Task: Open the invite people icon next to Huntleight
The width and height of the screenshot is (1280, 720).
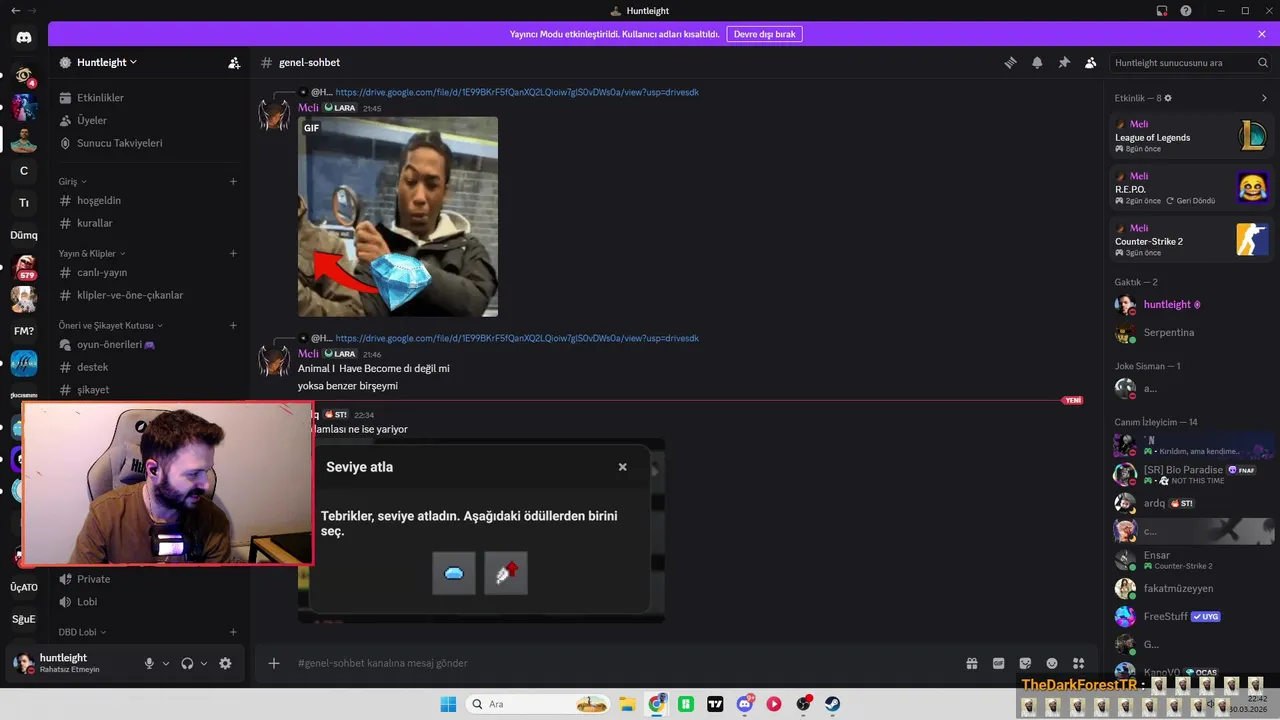Action: 234,62
